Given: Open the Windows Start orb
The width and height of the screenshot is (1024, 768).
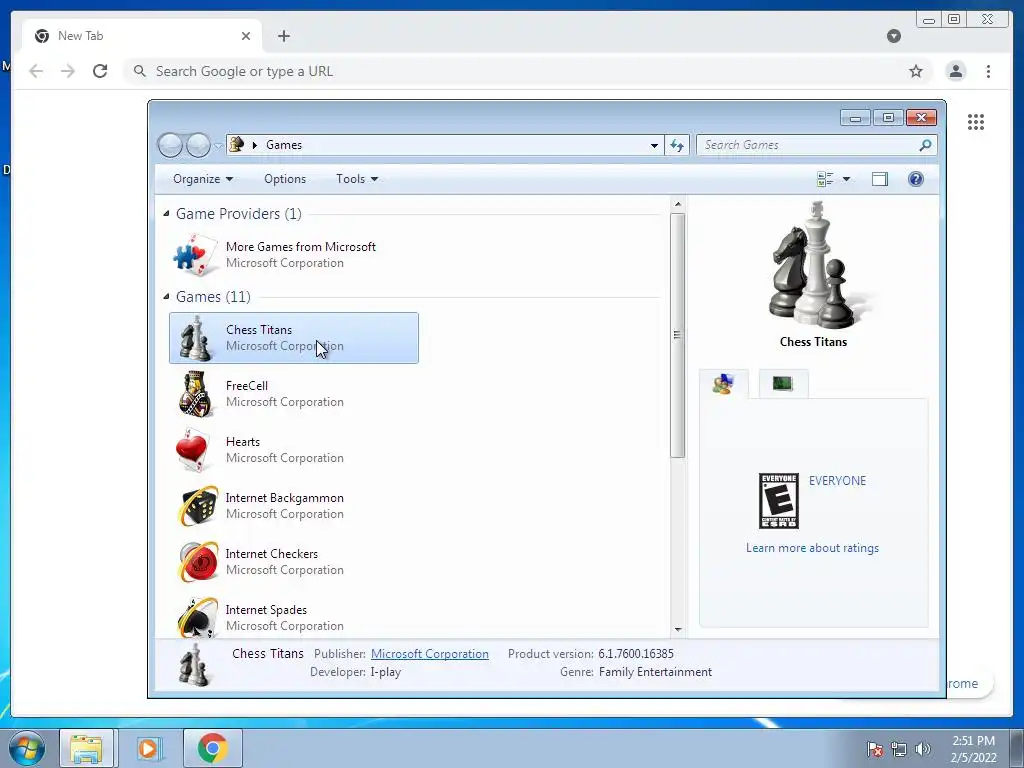Looking at the screenshot, I should point(27,748).
